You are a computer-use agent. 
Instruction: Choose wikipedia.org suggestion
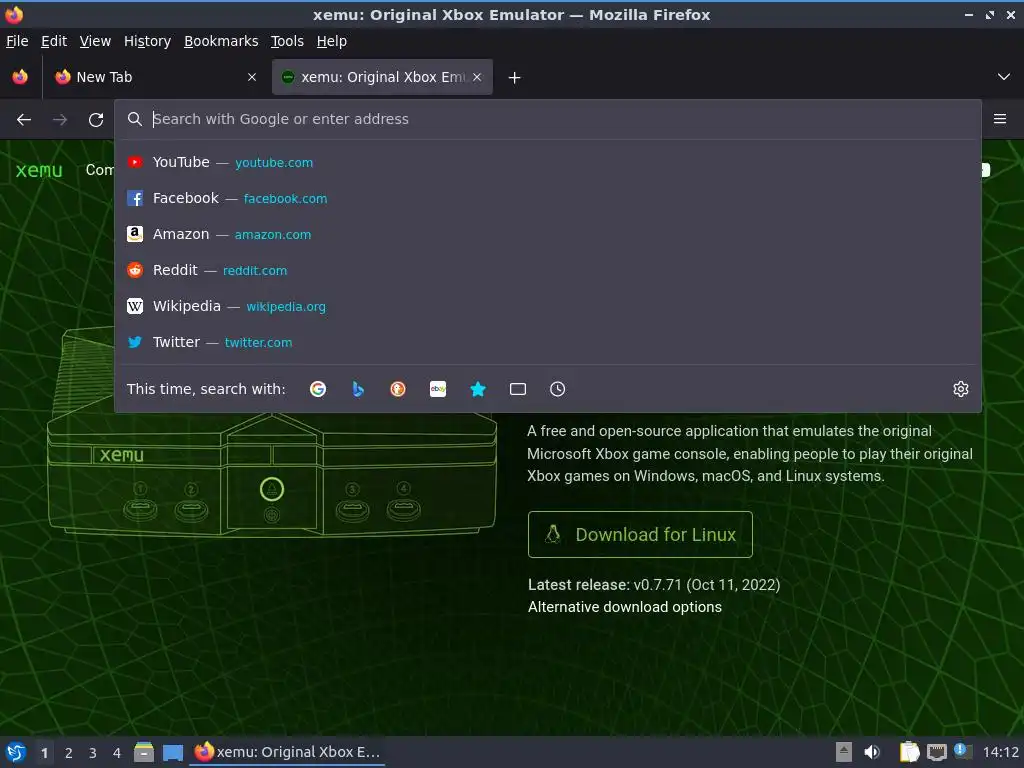coord(548,306)
